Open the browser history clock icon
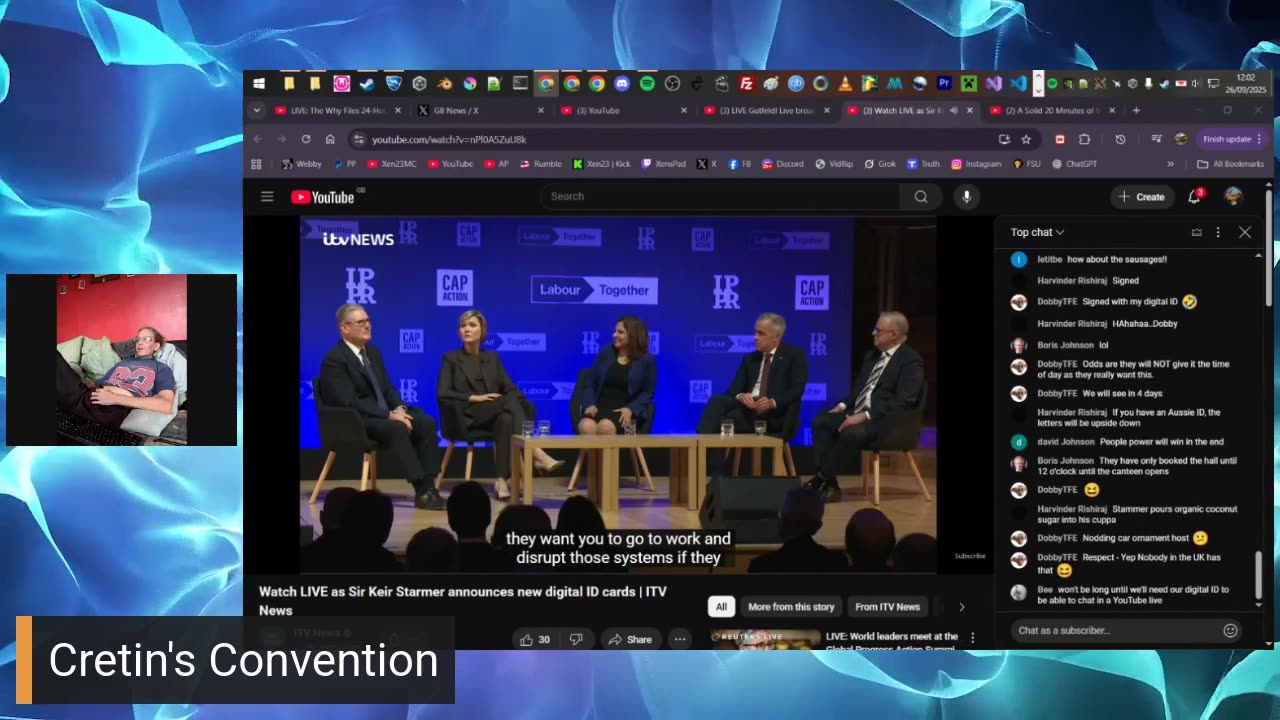Viewport: 1280px width, 720px height. tap(1120, 139)
